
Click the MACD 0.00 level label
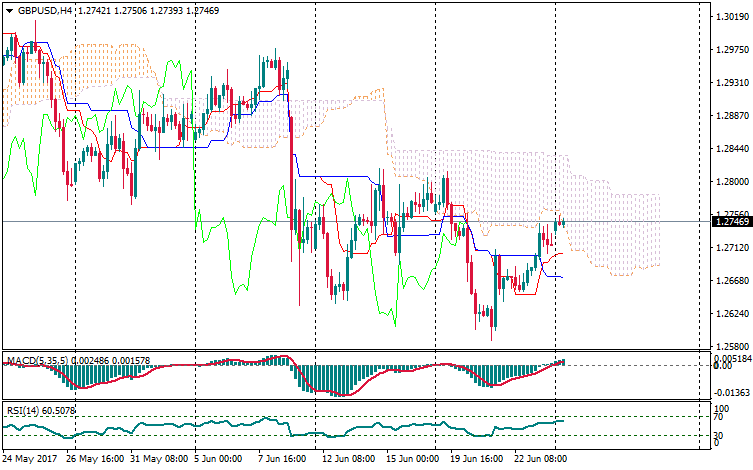723,365
